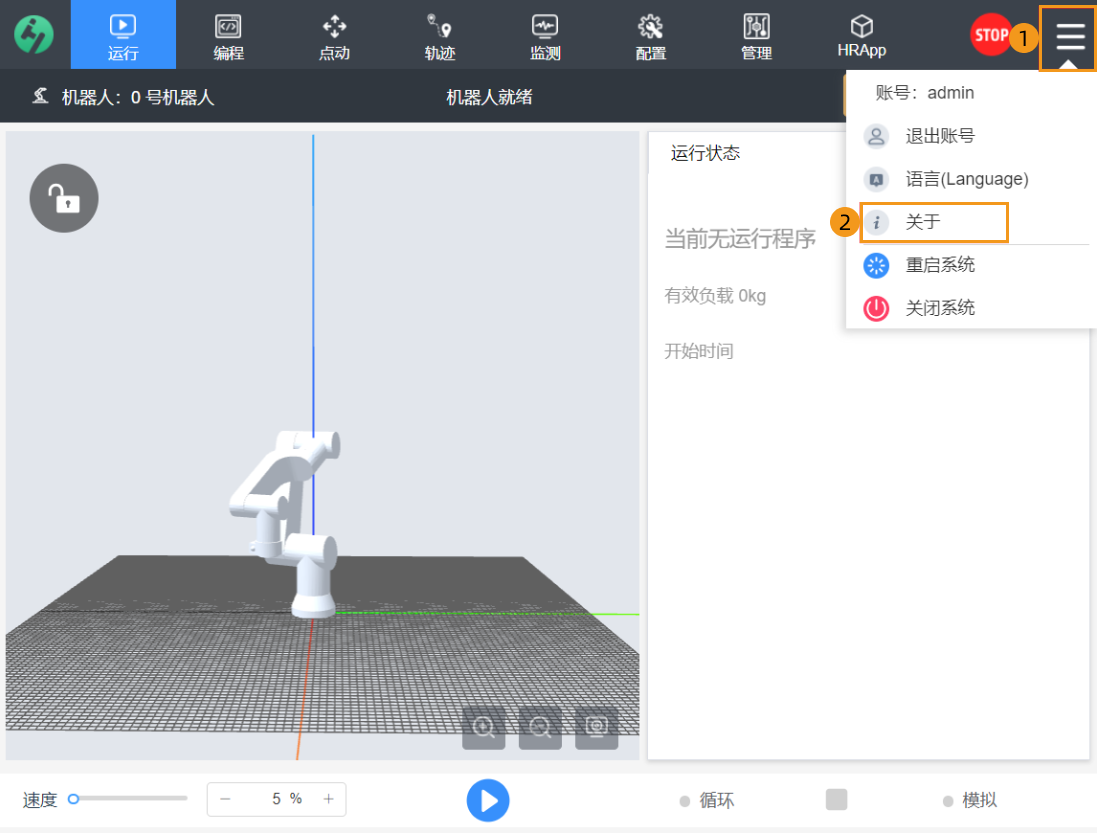Reset the 3D view camera icon
The image size is (1097, 833).
597,728
